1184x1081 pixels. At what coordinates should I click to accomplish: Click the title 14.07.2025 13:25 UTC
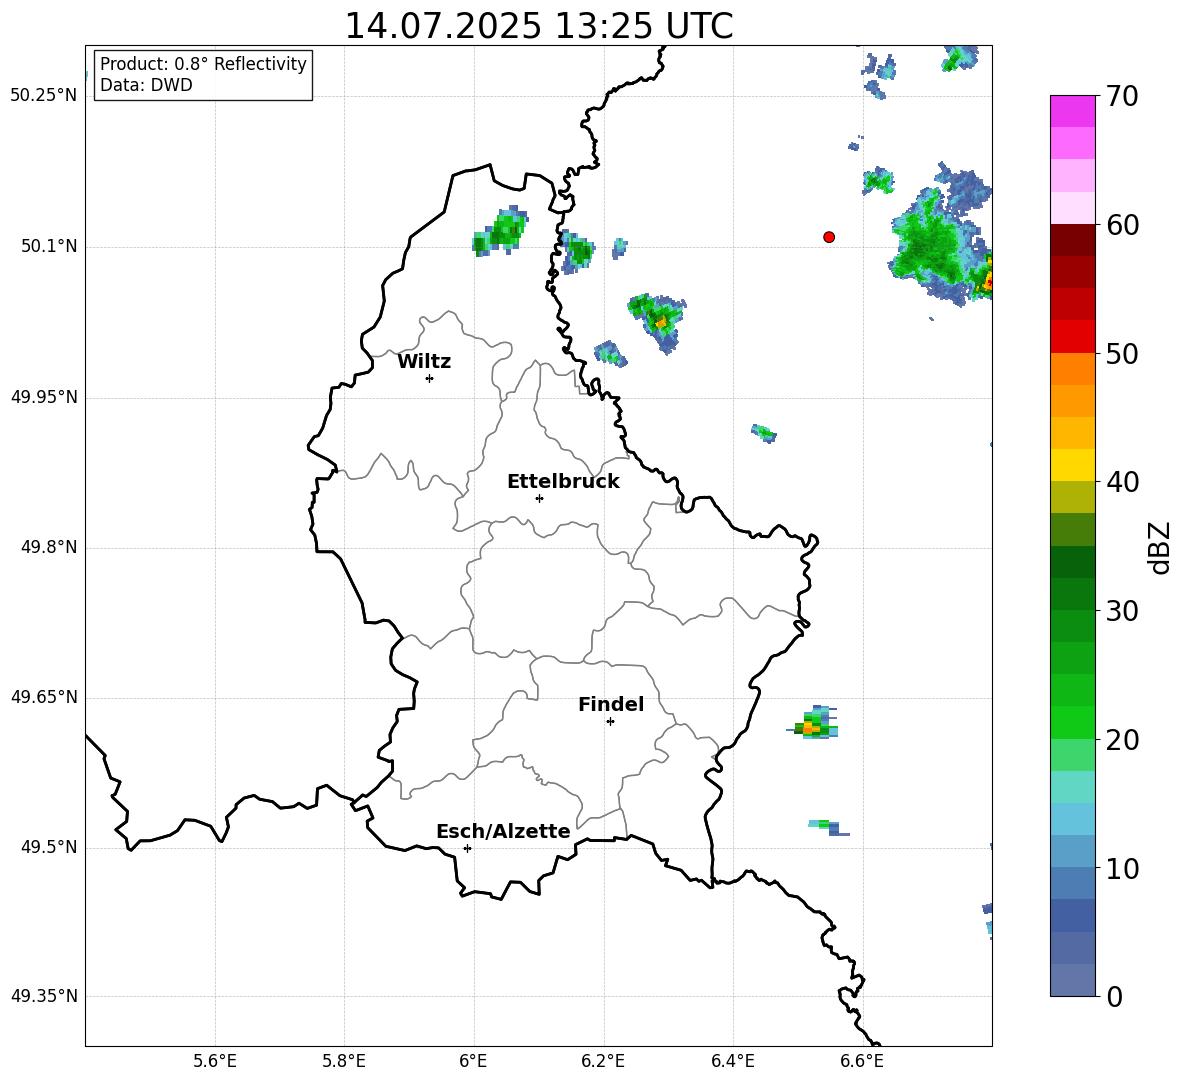click(538, 26)
